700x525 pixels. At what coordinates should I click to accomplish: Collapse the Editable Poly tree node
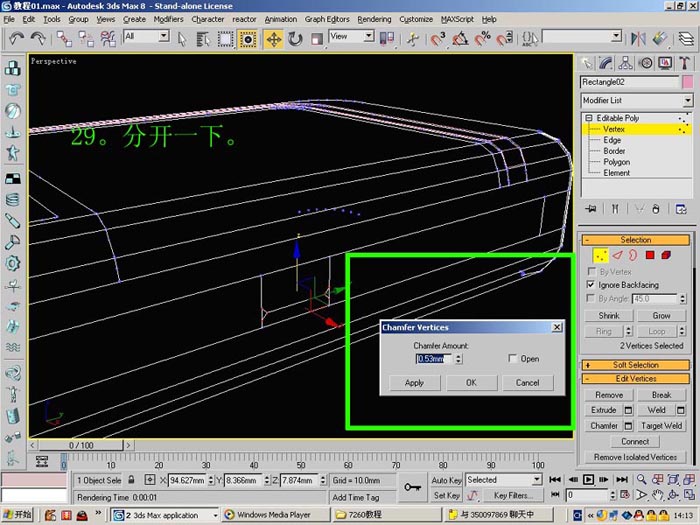[589, 118]
